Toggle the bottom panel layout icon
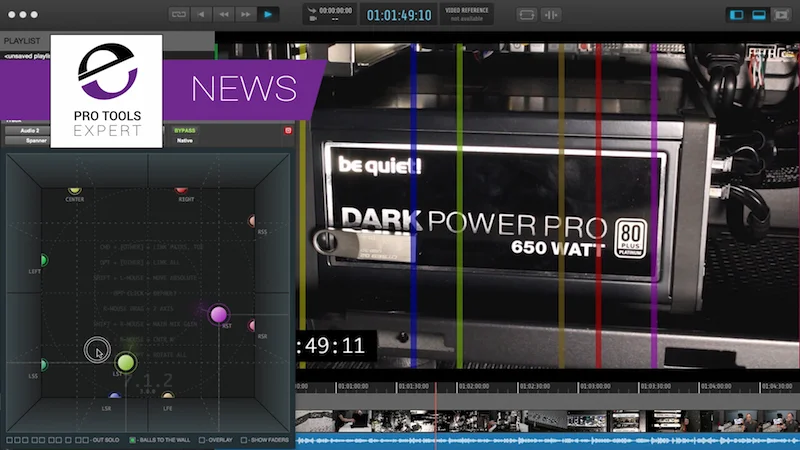800x450 pixels. point(759,15)
